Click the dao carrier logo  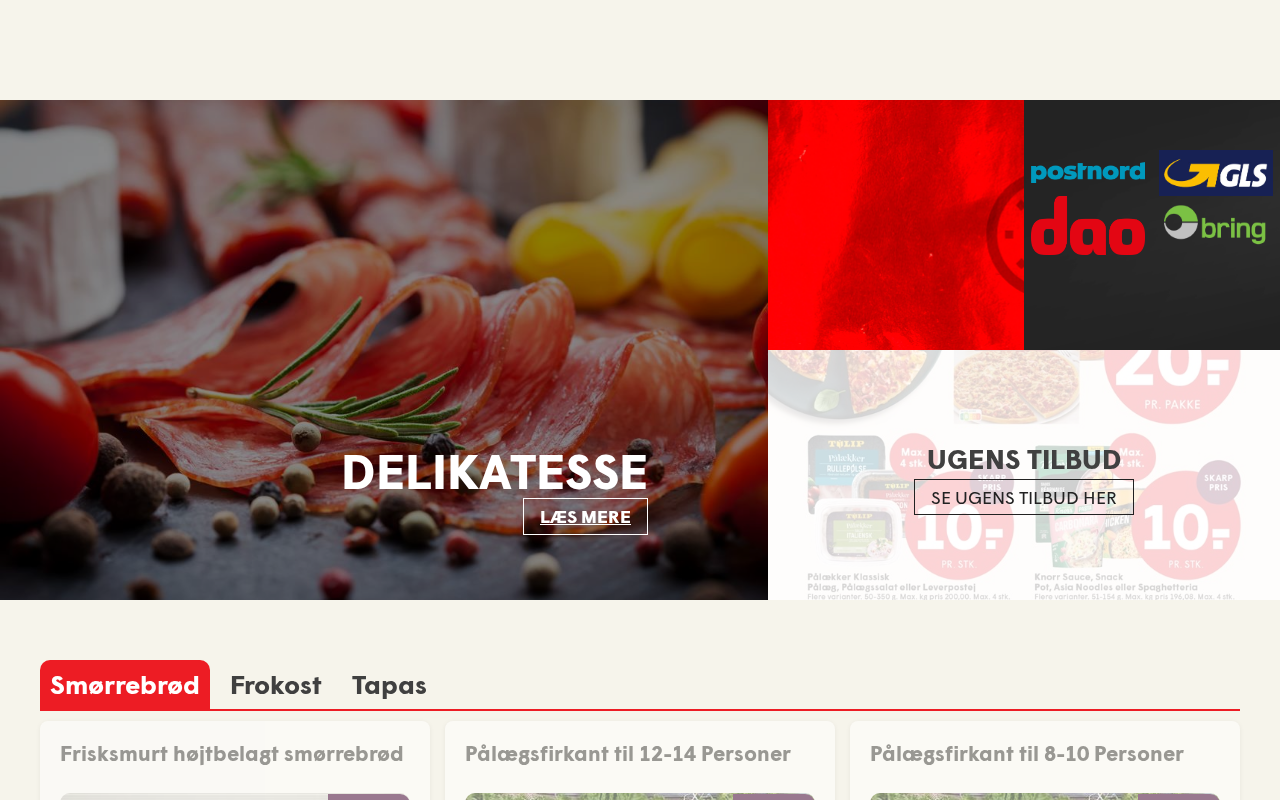pyautogui.click(x=1088, y=226)
